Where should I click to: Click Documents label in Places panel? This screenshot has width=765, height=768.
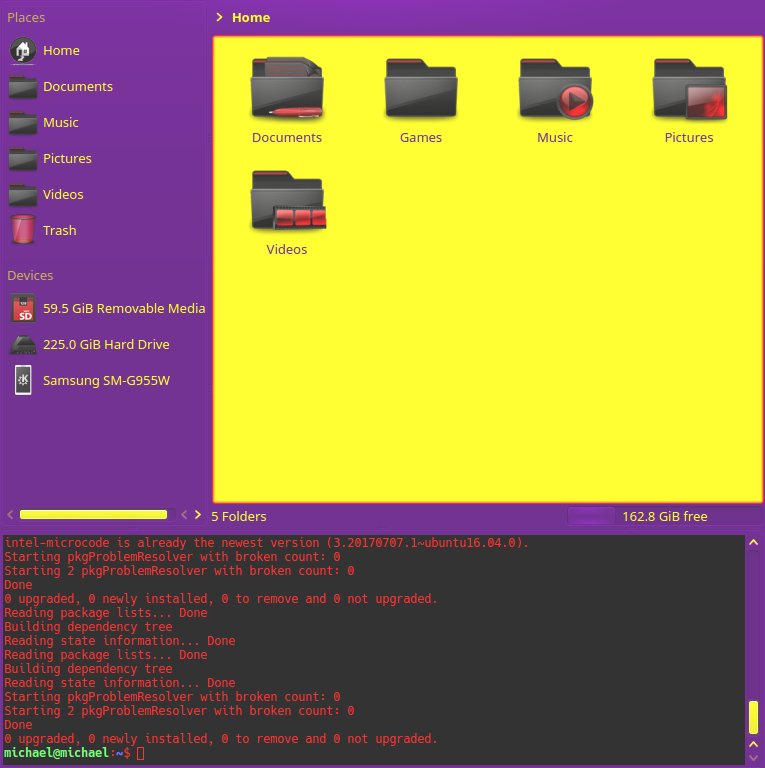pos(78,87)
